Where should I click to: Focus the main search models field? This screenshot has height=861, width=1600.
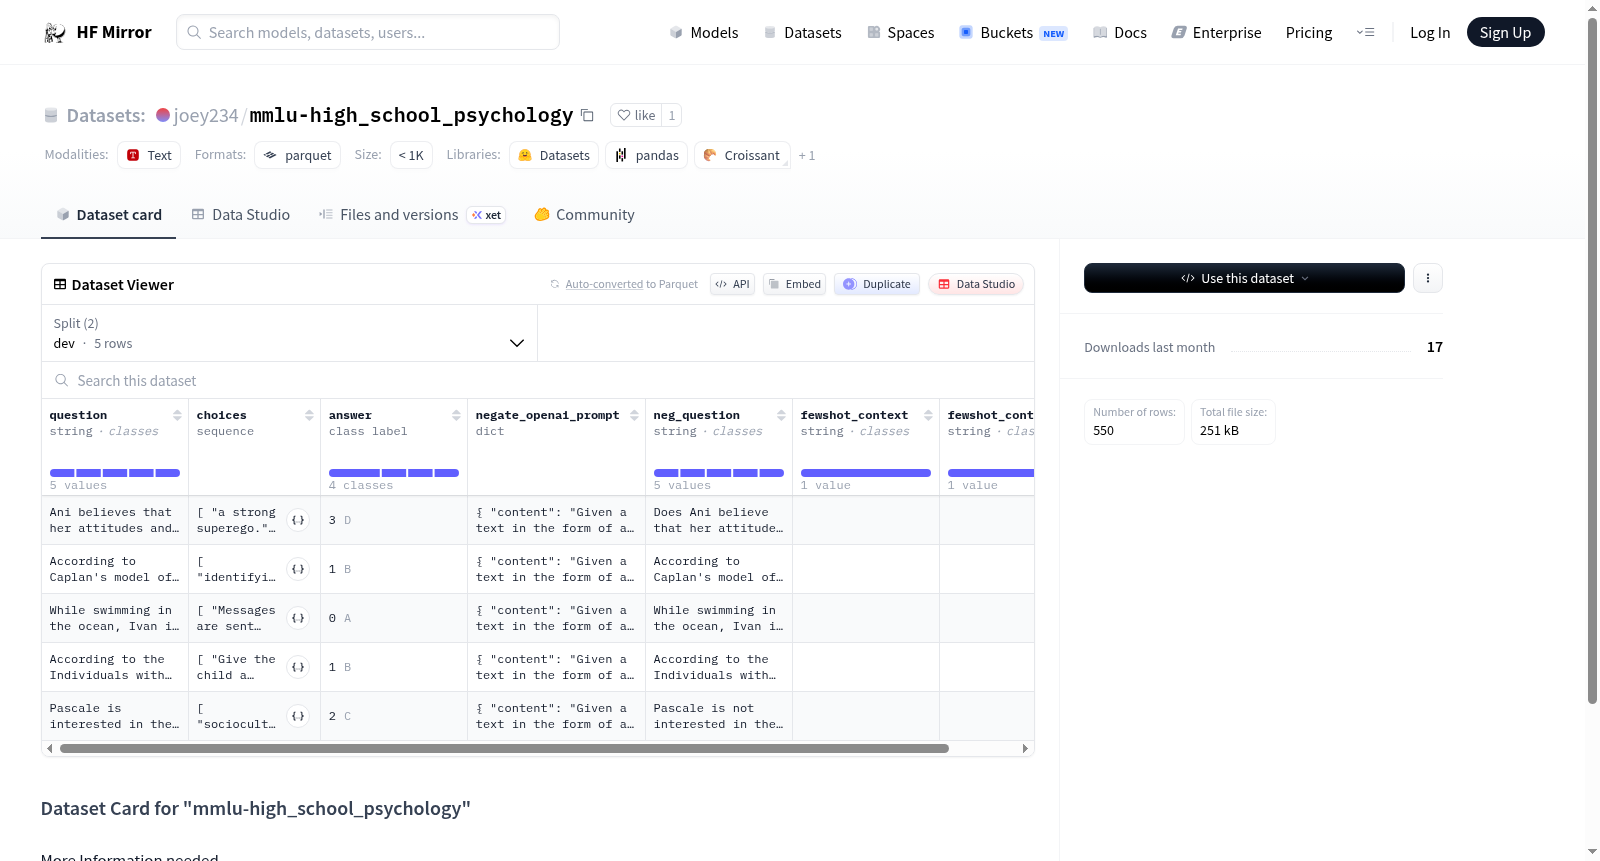pyautogui.click(x=368, y=32)
